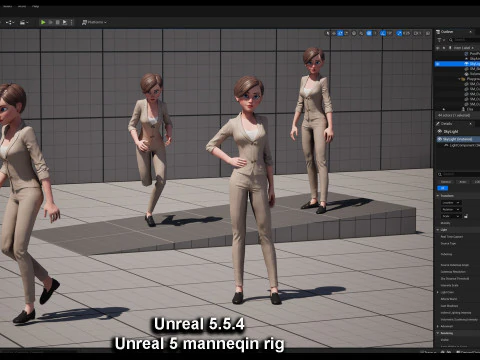The image size is (480, 360).
Task: Toggle visibility of selected SkyLight row
Action: [x=438, y=64]
